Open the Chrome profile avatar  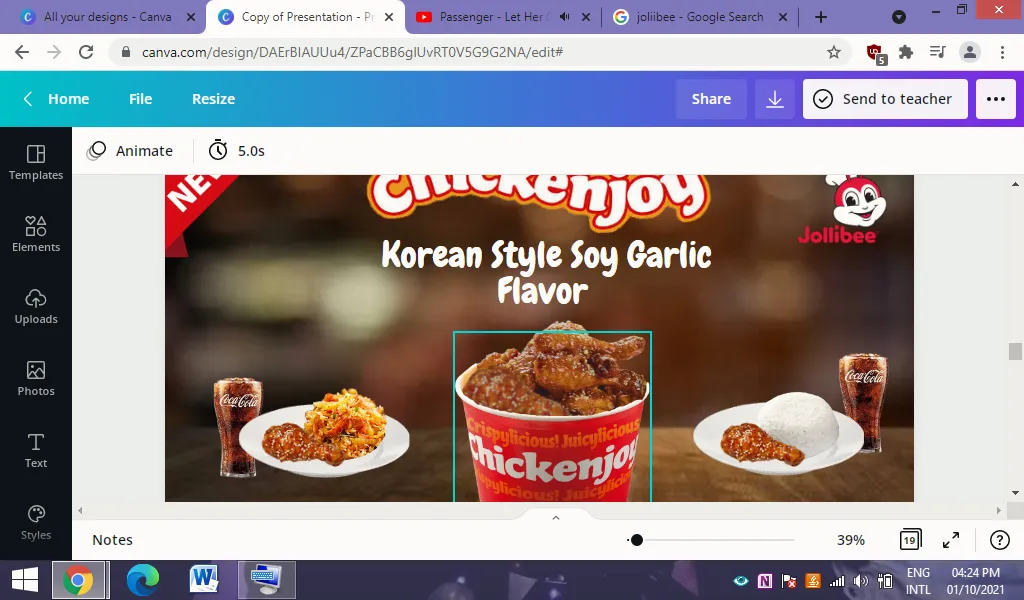[970, 52]
